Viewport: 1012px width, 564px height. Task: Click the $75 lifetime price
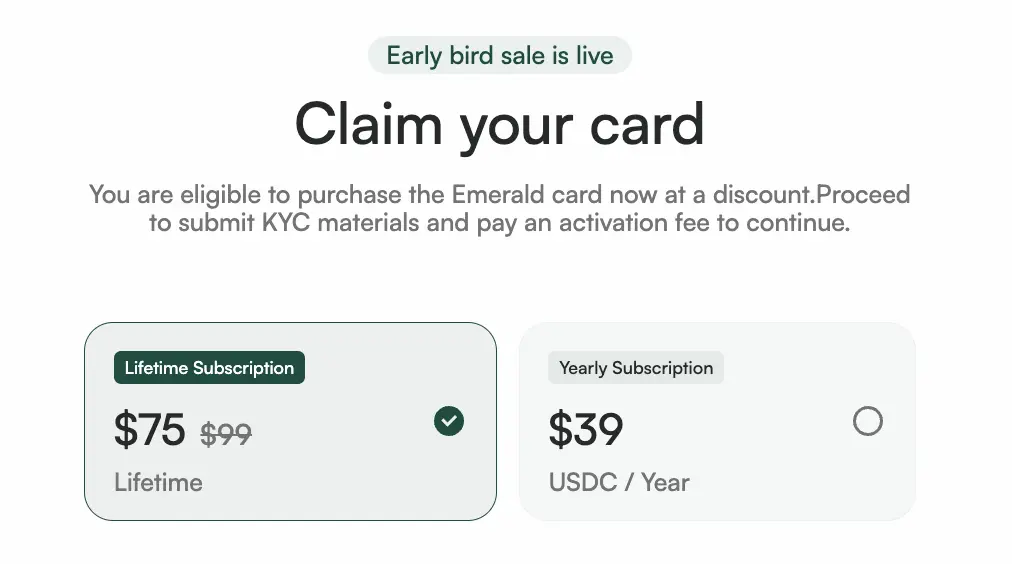(x=150, y=429)
